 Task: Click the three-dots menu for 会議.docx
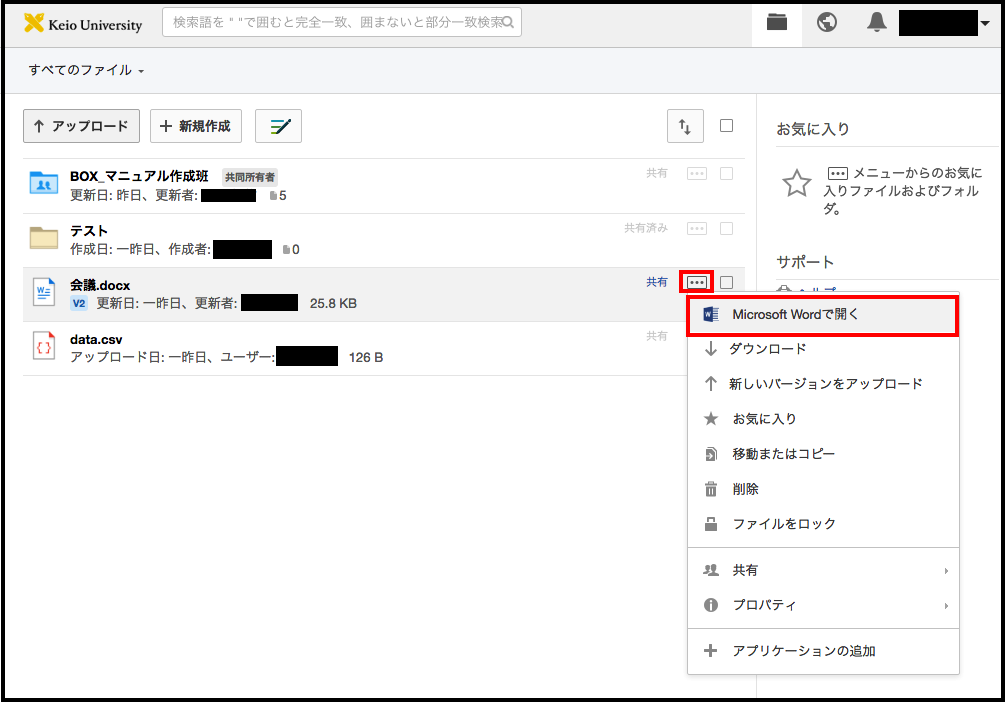click(697, 283)
